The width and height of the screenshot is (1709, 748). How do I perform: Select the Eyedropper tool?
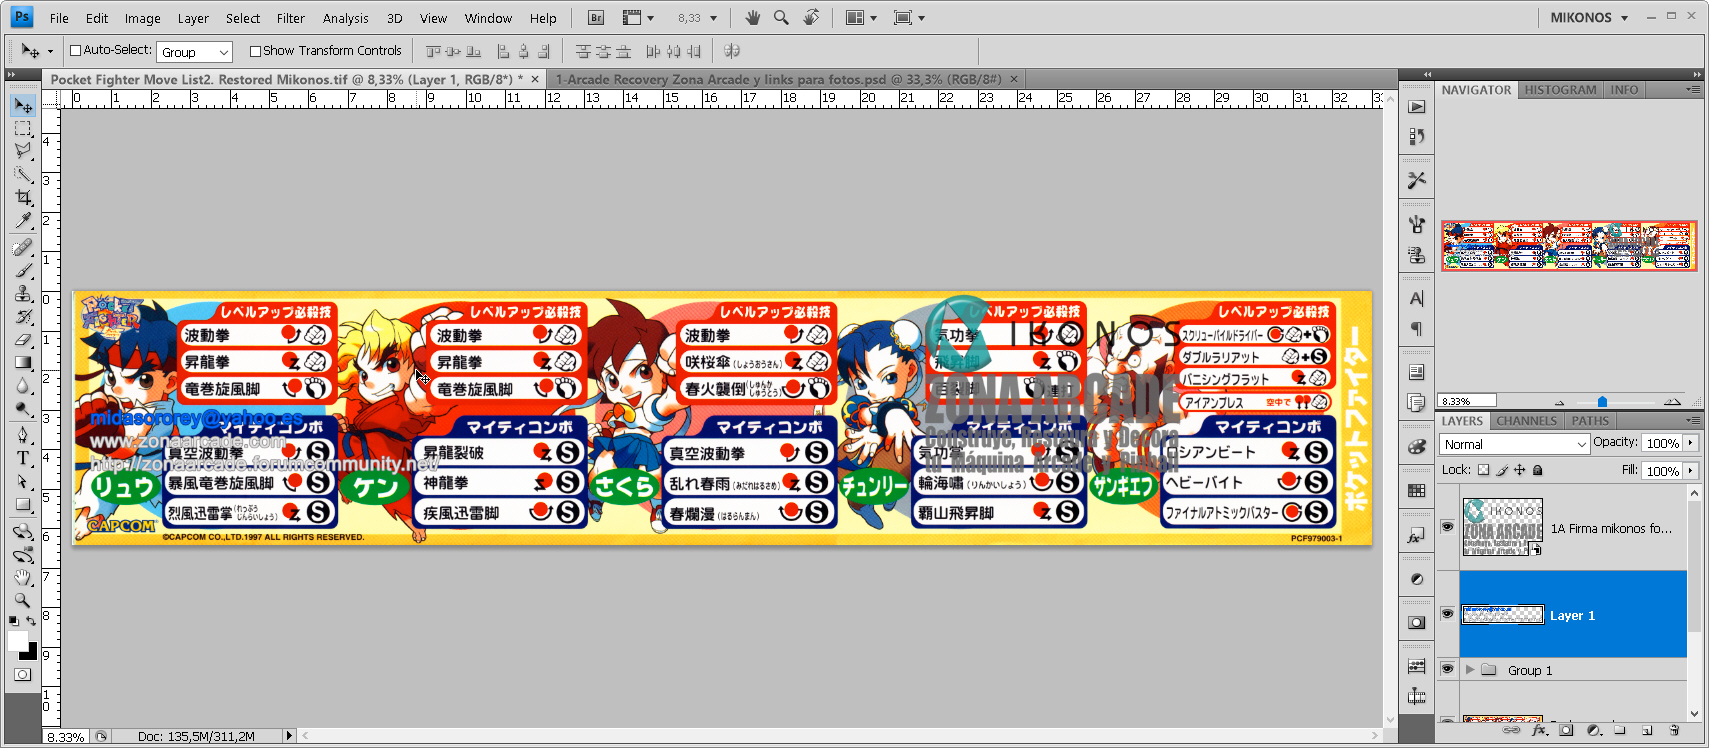(23, 221)
